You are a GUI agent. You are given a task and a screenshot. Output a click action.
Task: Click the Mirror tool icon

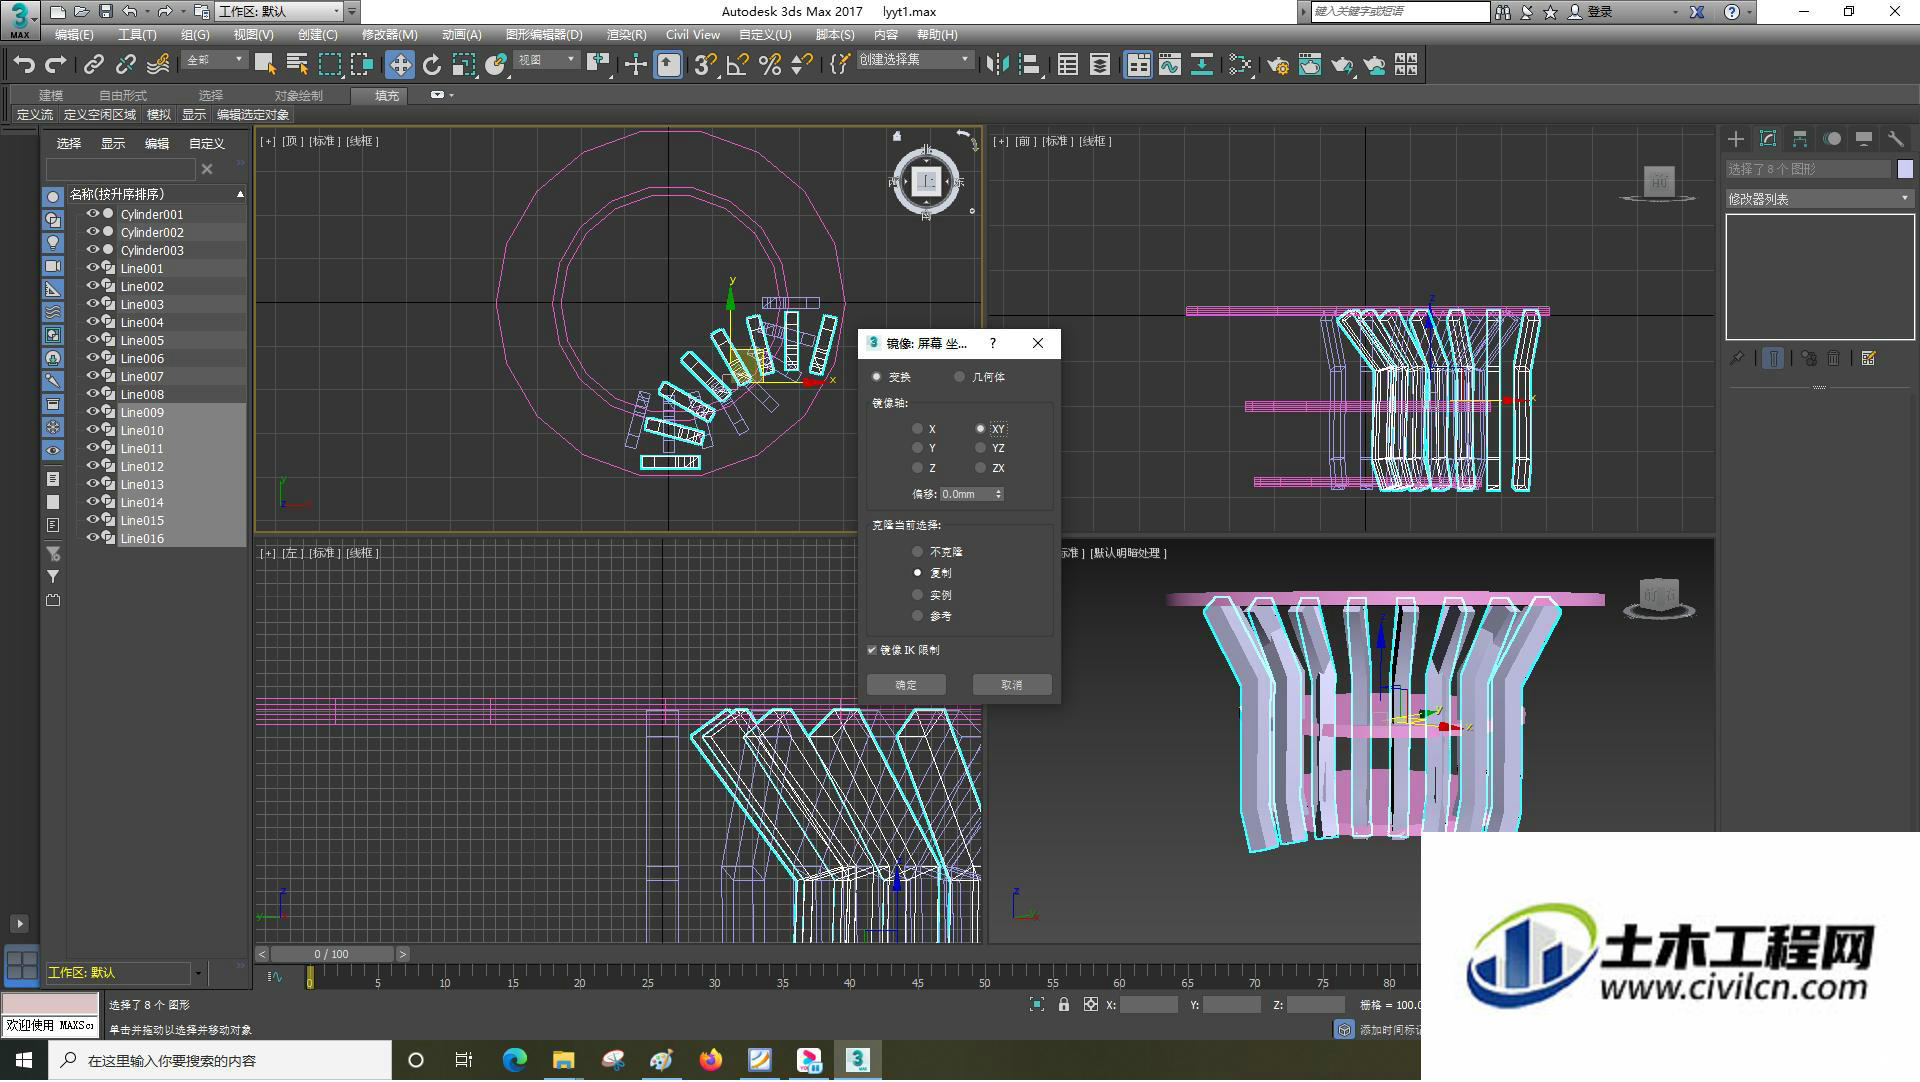click(997, 65)
